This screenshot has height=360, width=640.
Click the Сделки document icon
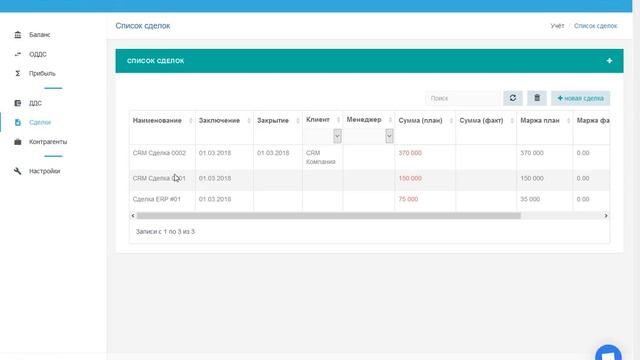pyautogui.click(x=18, y=122)
